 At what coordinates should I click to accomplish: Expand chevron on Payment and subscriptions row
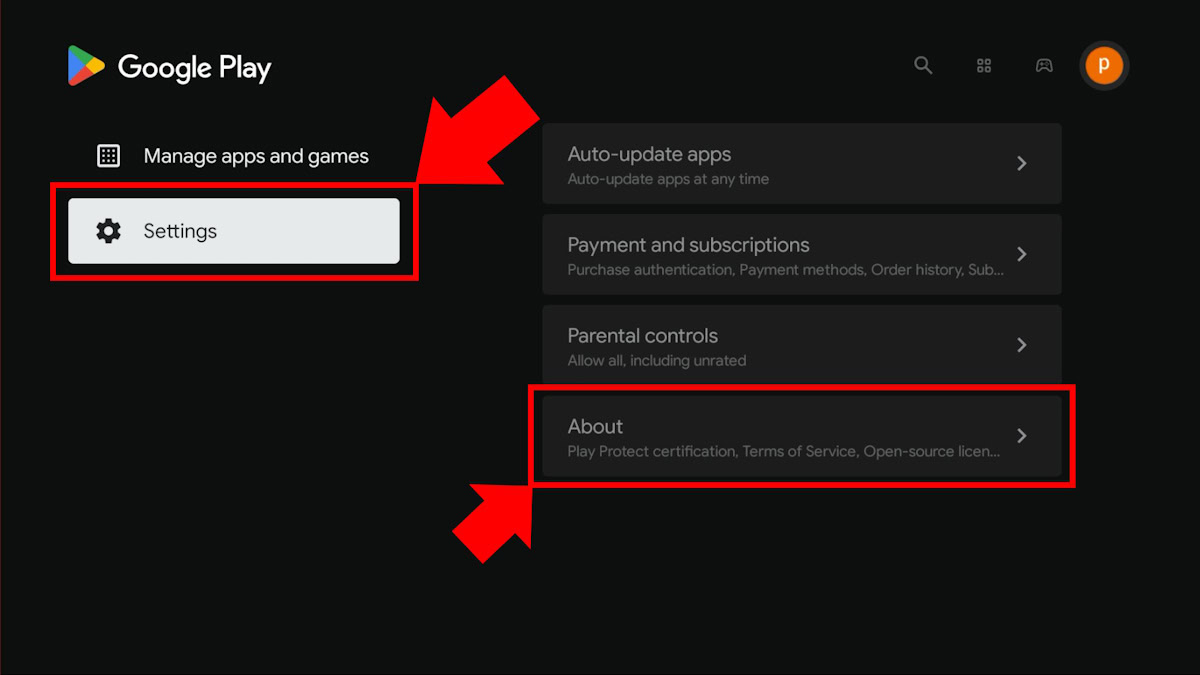point(1022,254)
